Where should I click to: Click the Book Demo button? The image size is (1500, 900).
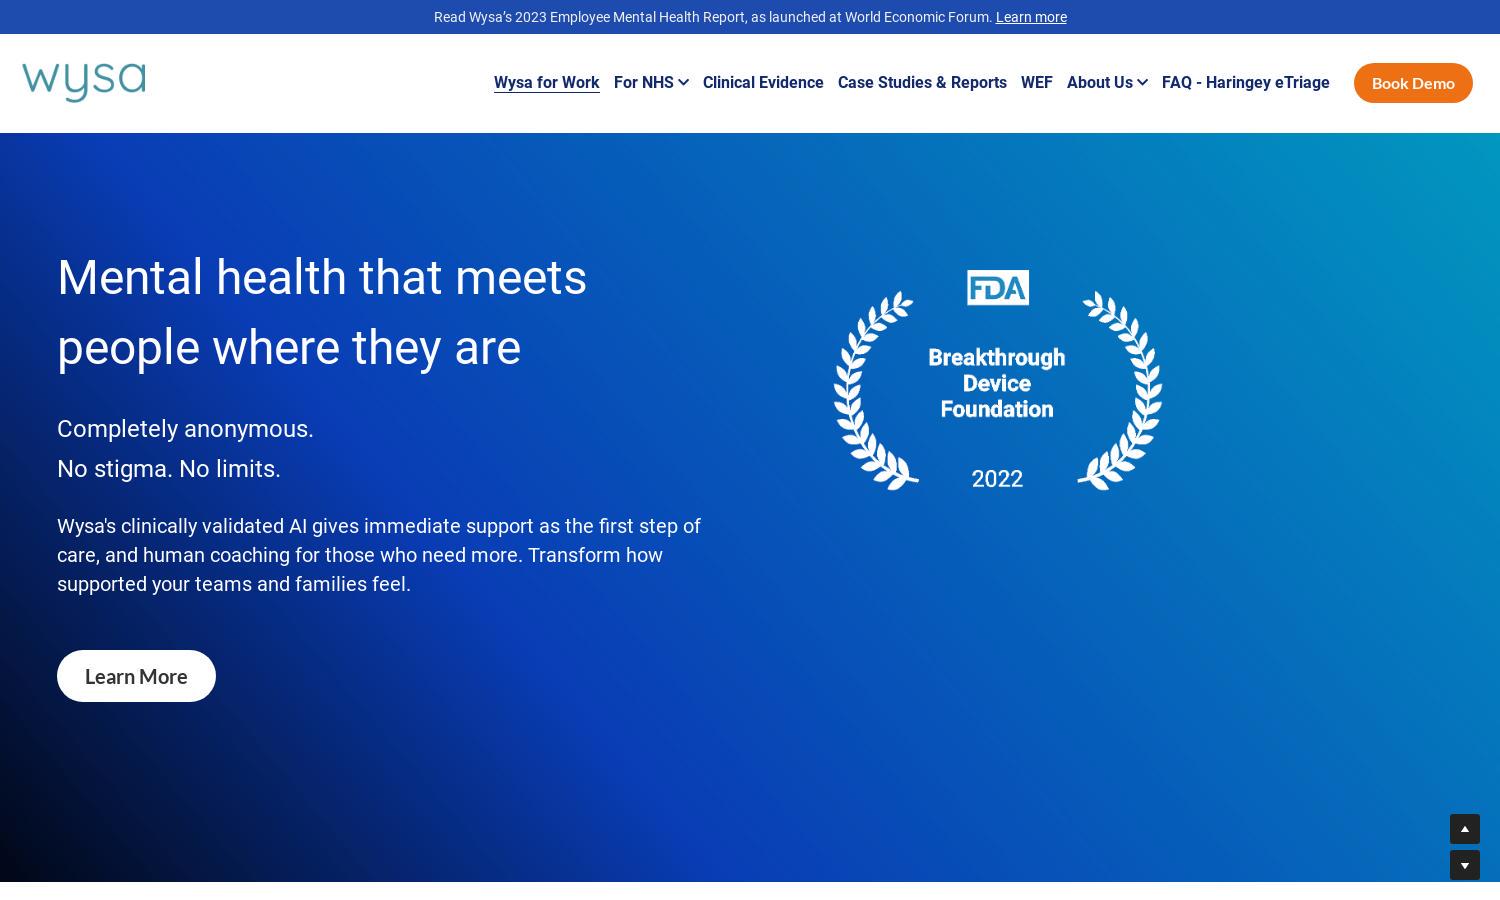tap(1413, 83)
